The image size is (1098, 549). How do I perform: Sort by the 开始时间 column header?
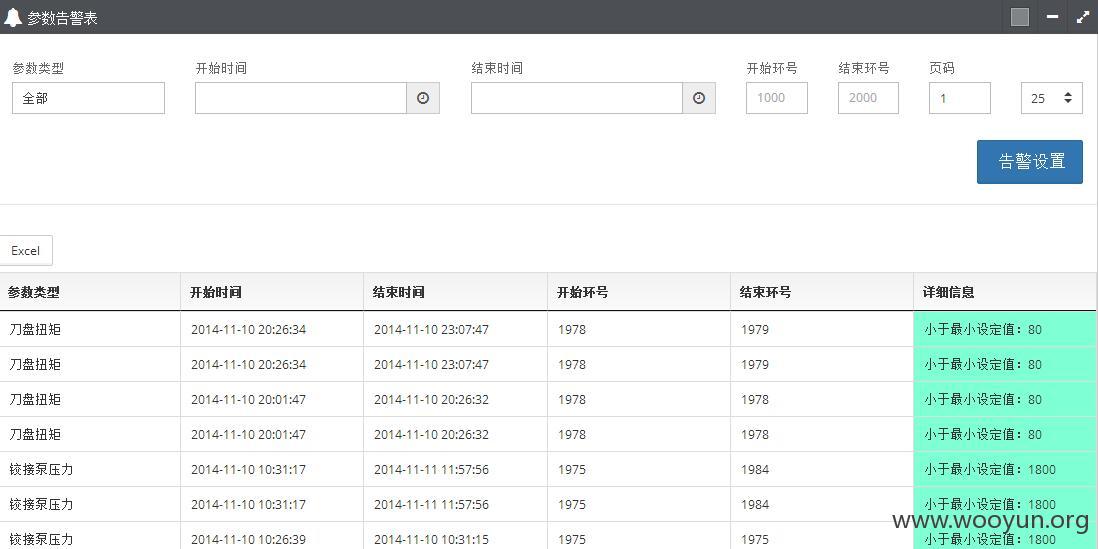[272, 292]
